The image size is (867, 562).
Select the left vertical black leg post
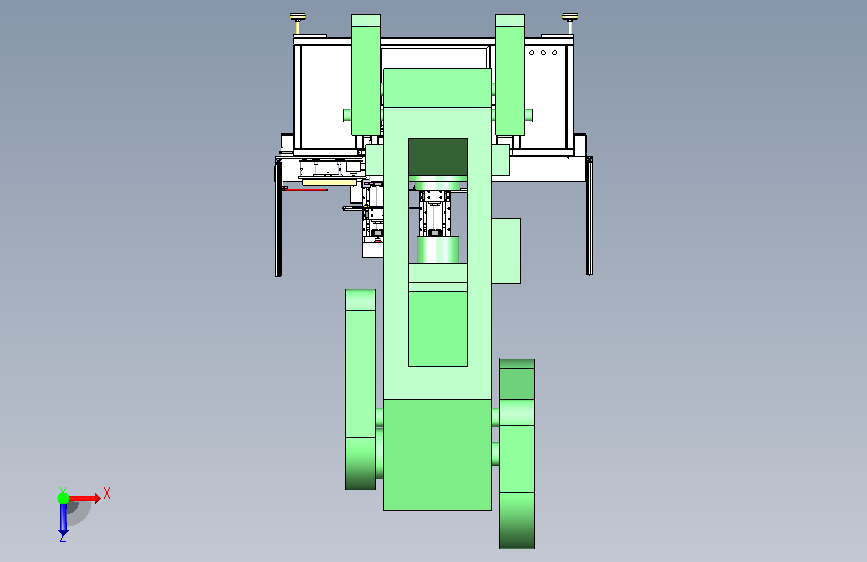click(x=278, y=218)
